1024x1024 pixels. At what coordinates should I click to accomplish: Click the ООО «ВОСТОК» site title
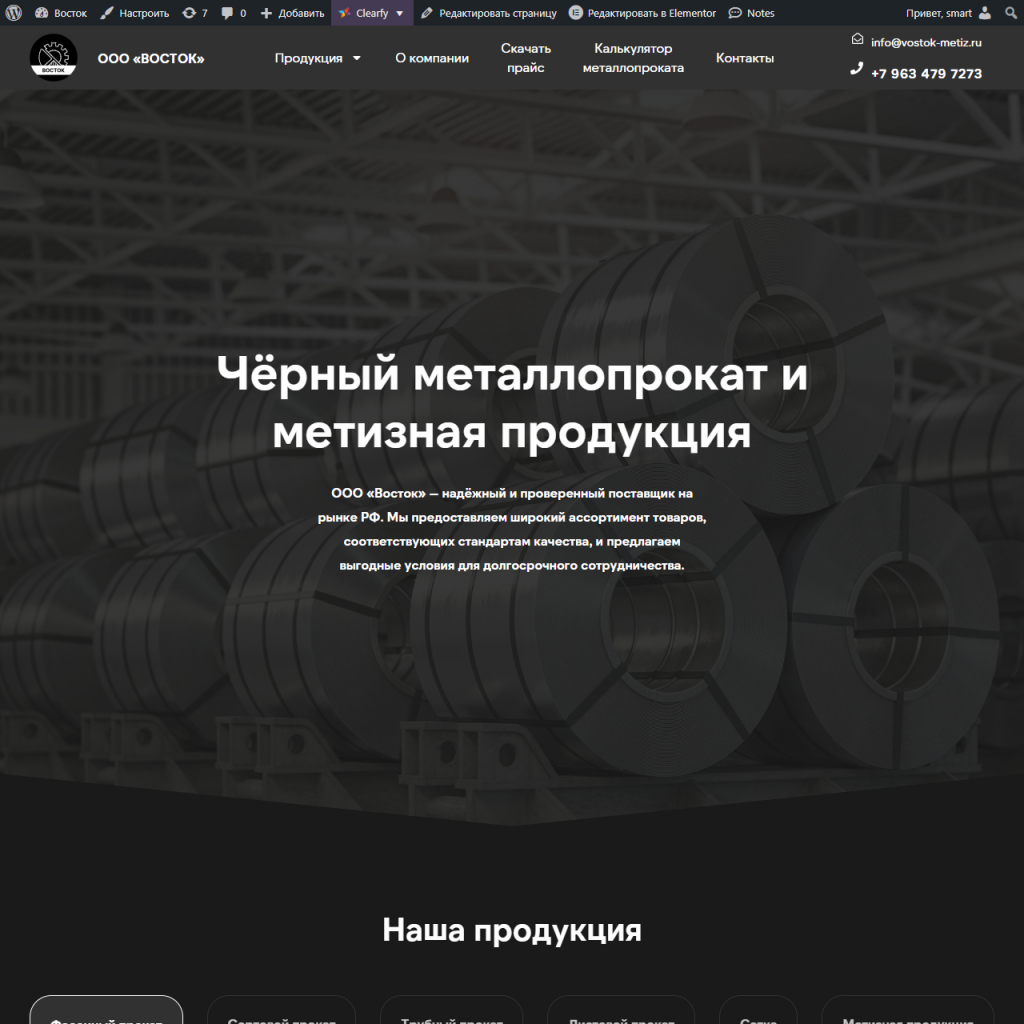(x=151, y=59)
